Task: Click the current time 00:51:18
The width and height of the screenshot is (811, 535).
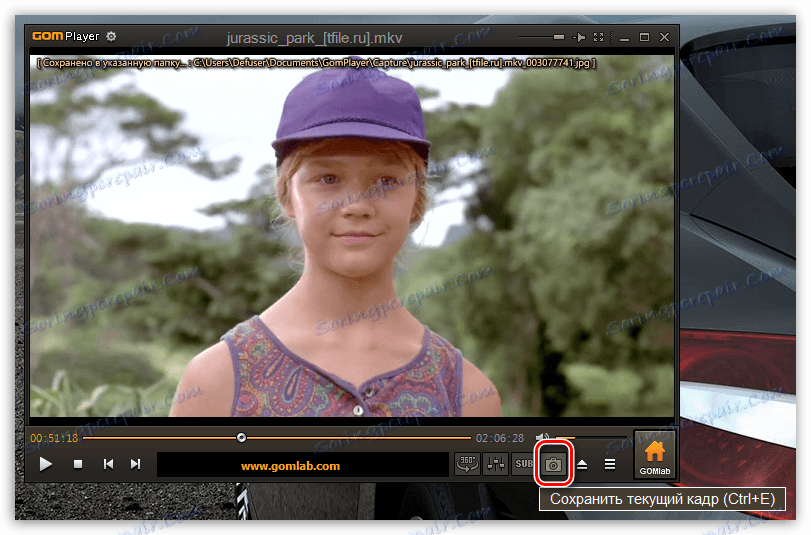Action: click(x=54, y=438)
